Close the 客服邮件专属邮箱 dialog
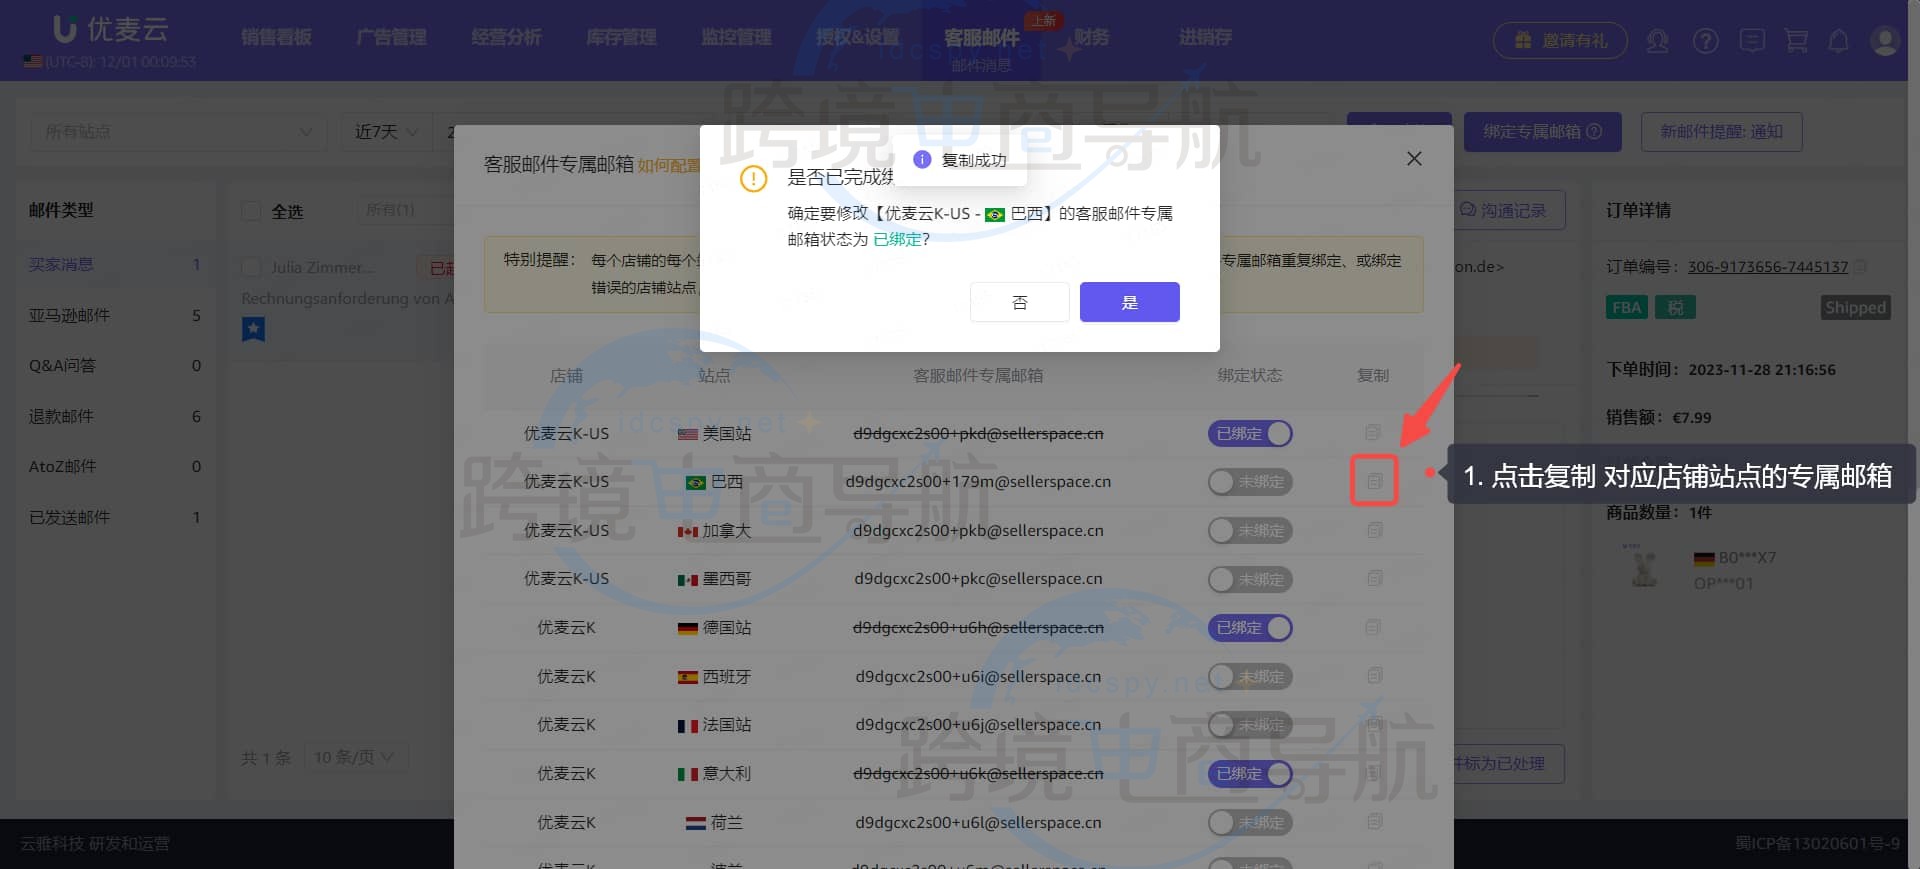This screenshot has height=869, width=1920. pos(1414,159)
